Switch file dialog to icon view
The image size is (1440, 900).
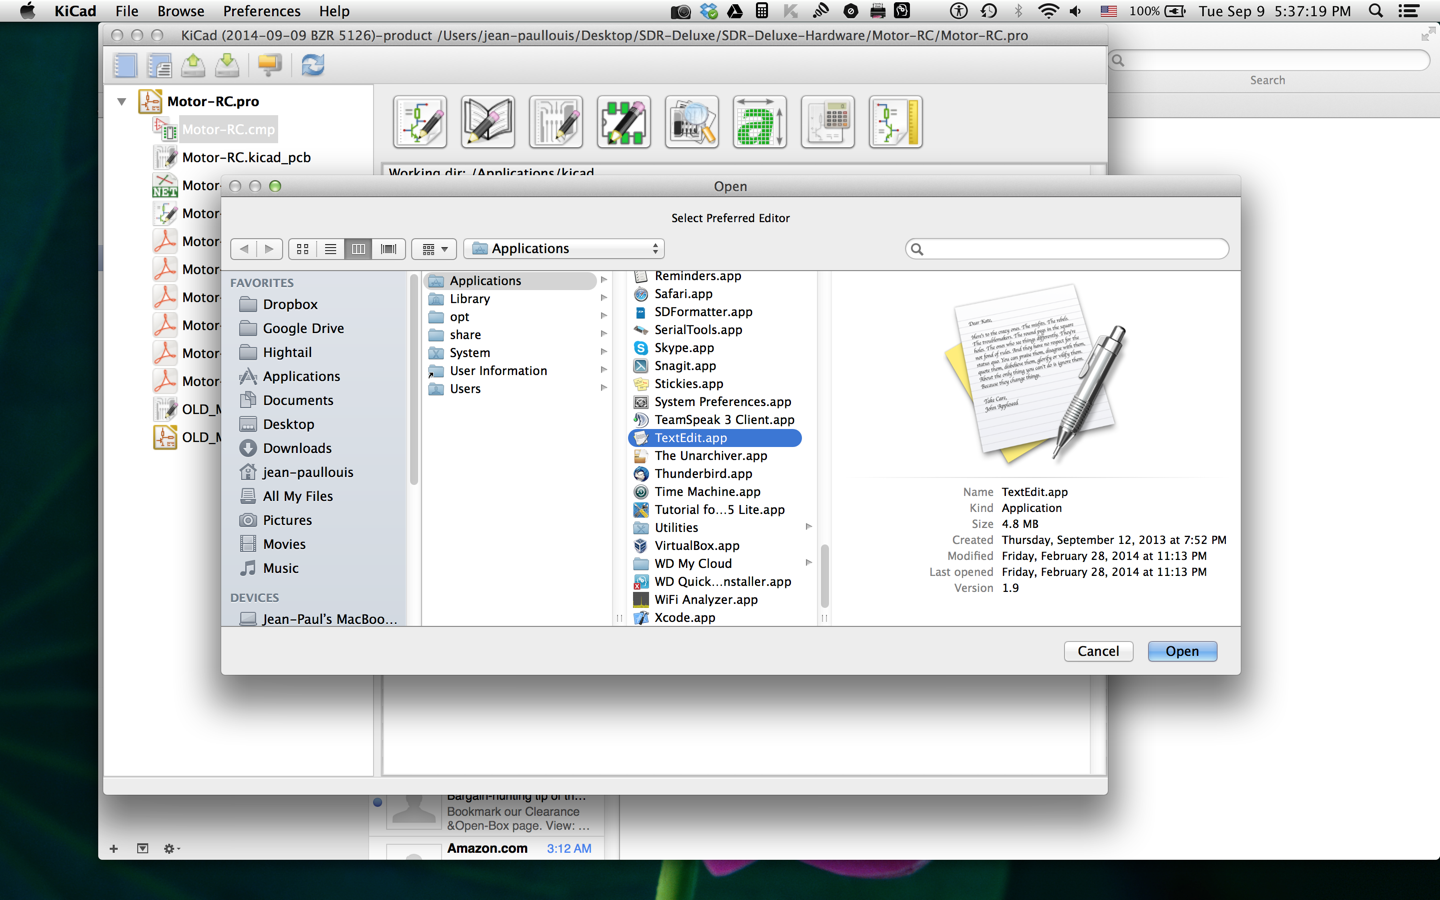tap(302, 249)
